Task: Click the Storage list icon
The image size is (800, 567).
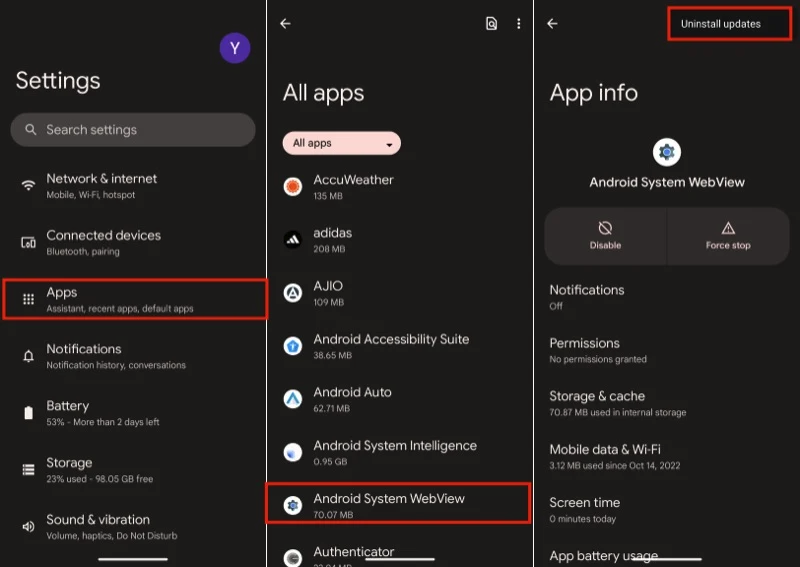Action: pyautogui.click(x=29, y=470)
